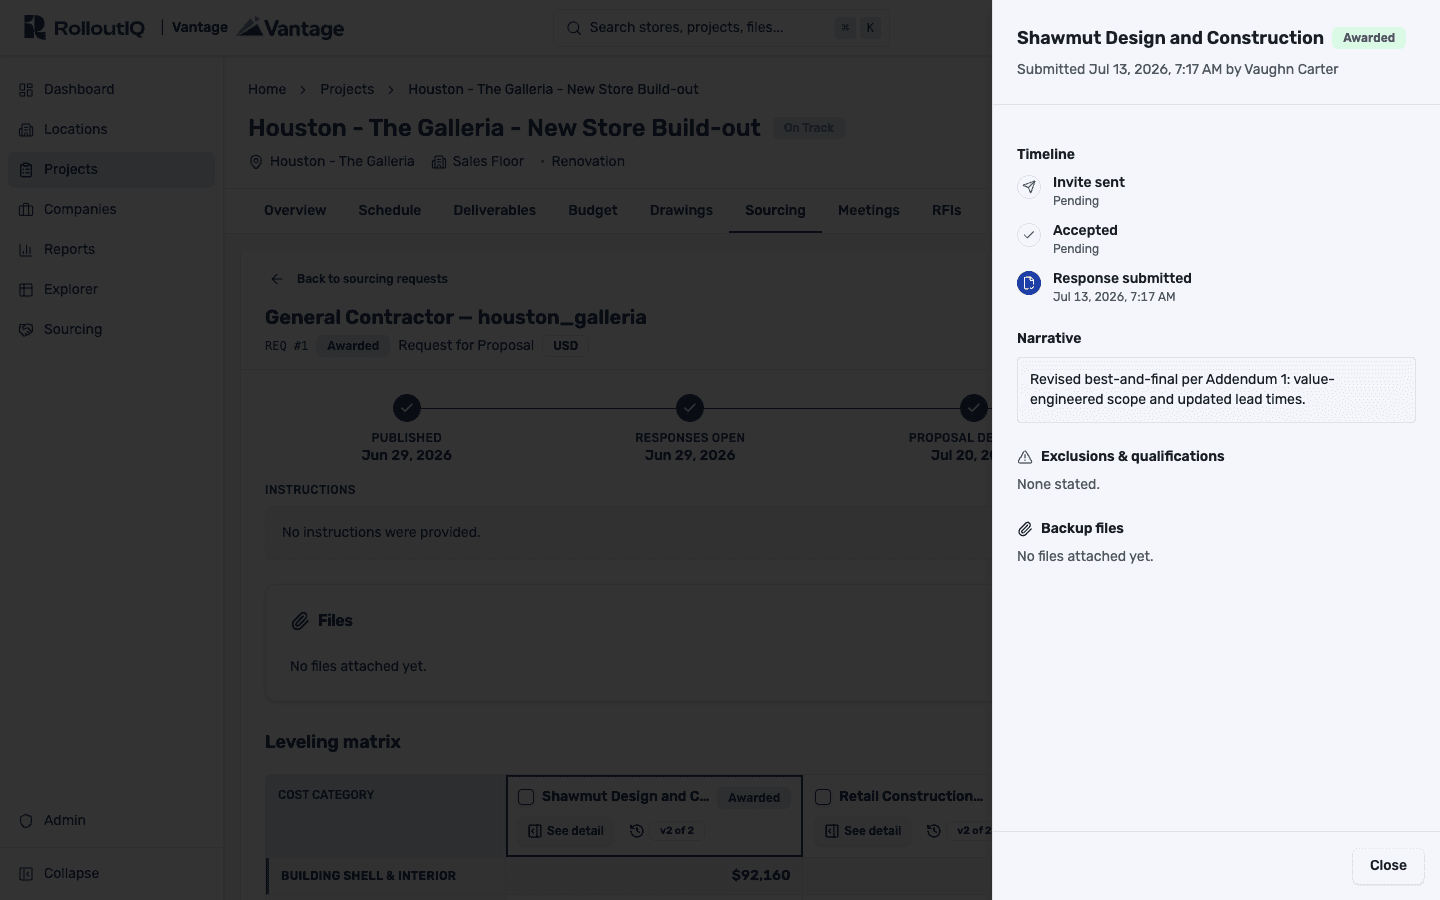Switch to the Overview tab

295,210
